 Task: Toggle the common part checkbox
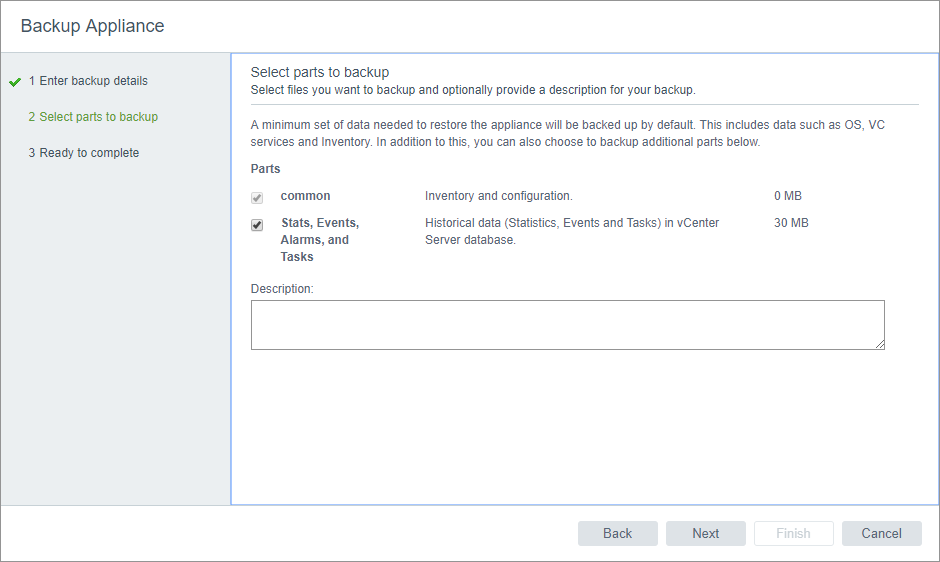[x=257, y=197]
